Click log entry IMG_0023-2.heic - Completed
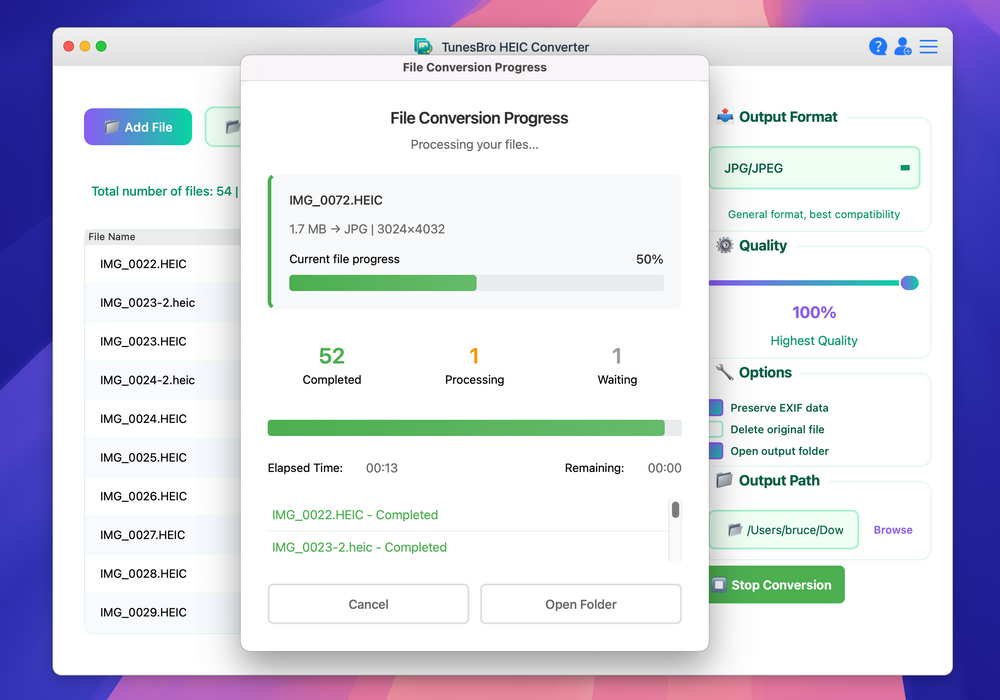Viewport: 1000px width, 700px height. (x=359, y=547)
